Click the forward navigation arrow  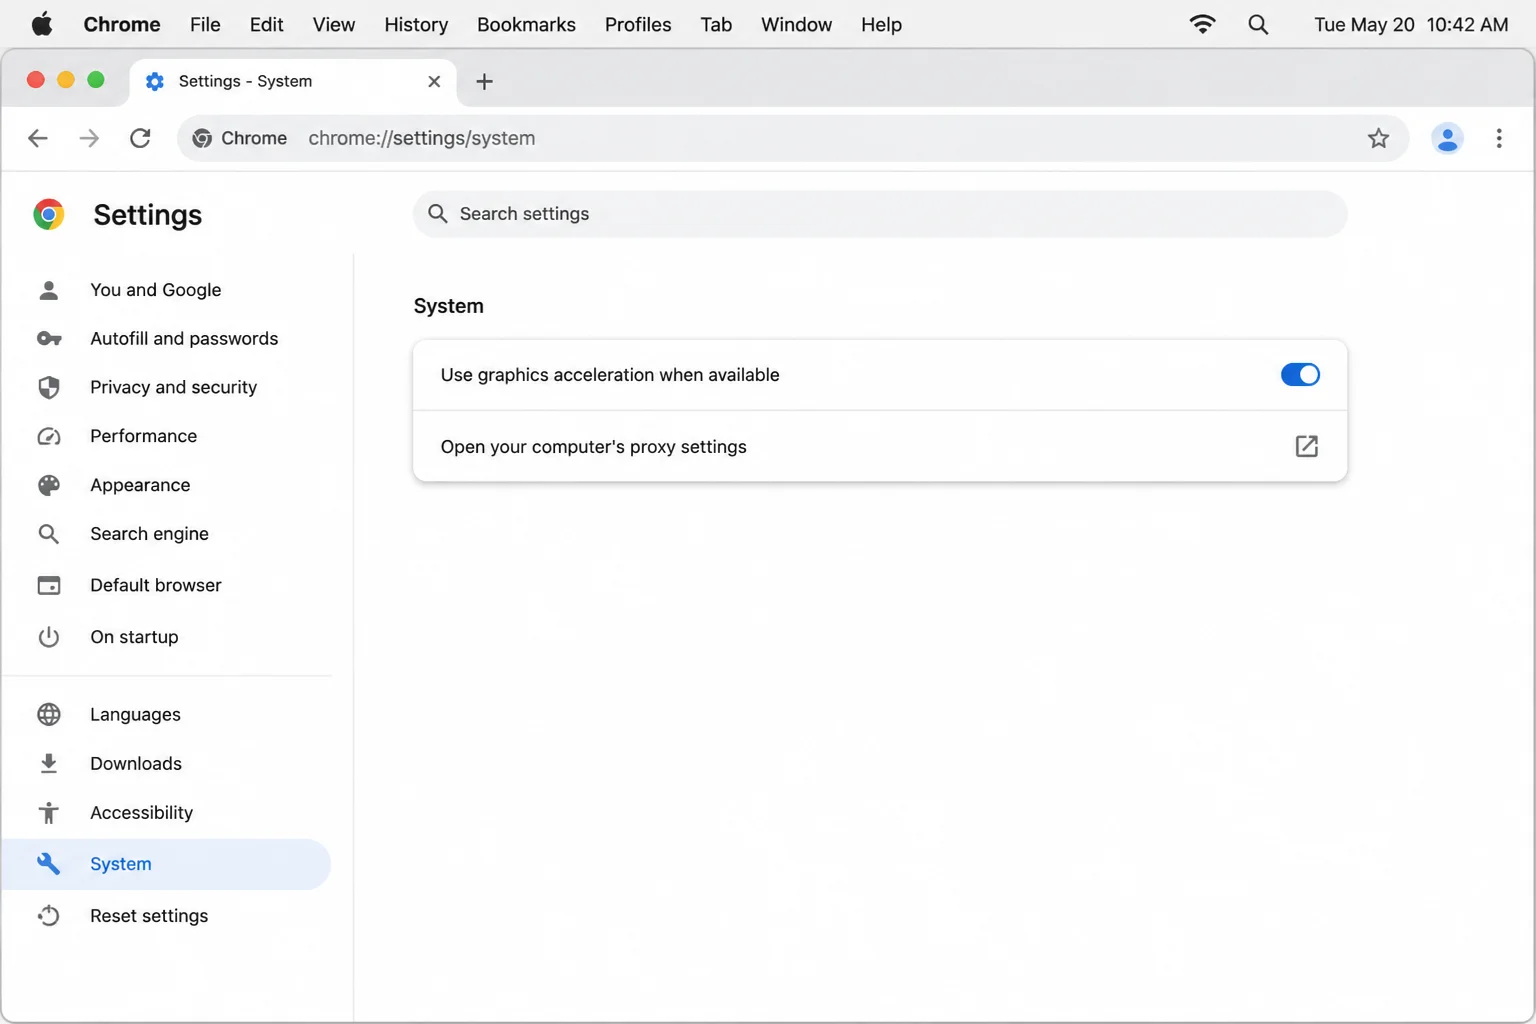click(89, 138)
